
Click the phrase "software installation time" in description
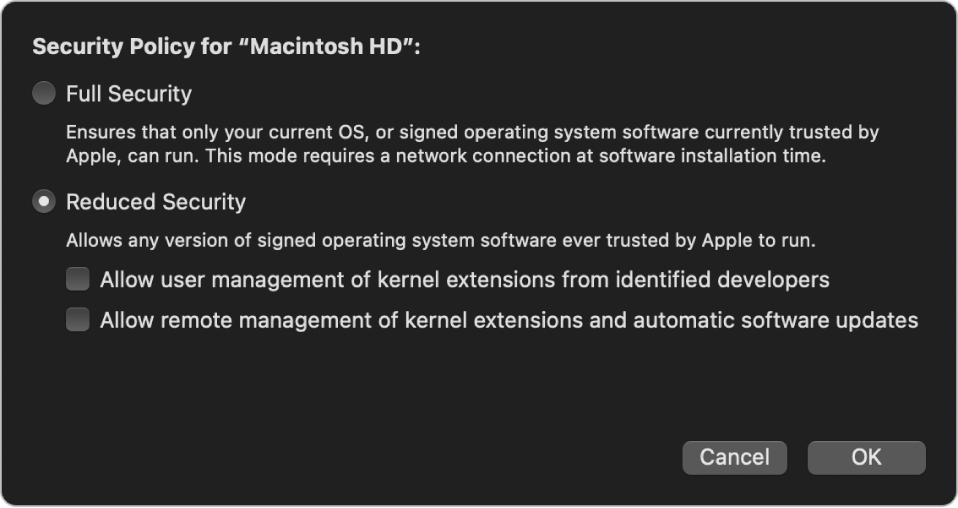point(712,156)
